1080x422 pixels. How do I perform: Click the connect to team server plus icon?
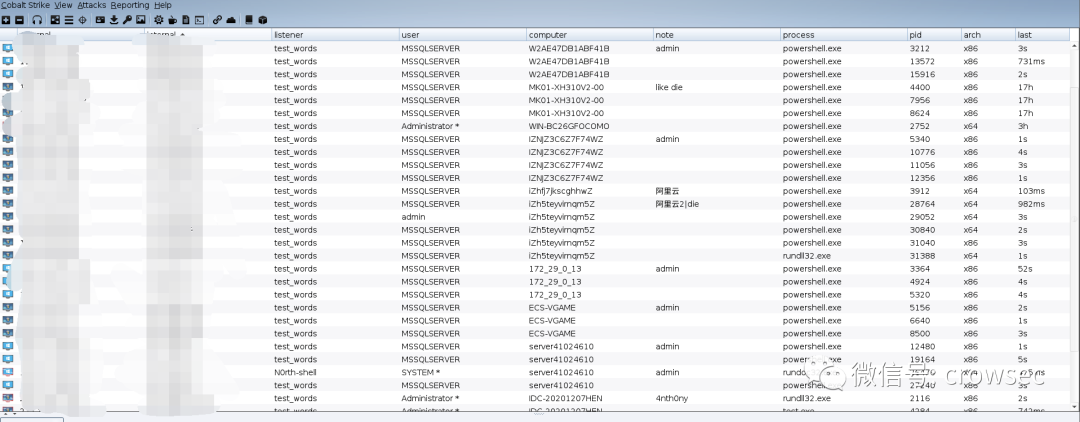6,20
